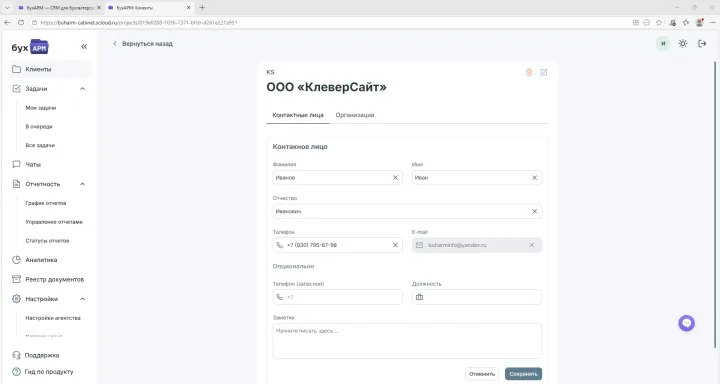720x384 pixels.
Task: Switch to first бухАРМ CRM browser tab
Action: pyautogui.click(x=59, y=8)
